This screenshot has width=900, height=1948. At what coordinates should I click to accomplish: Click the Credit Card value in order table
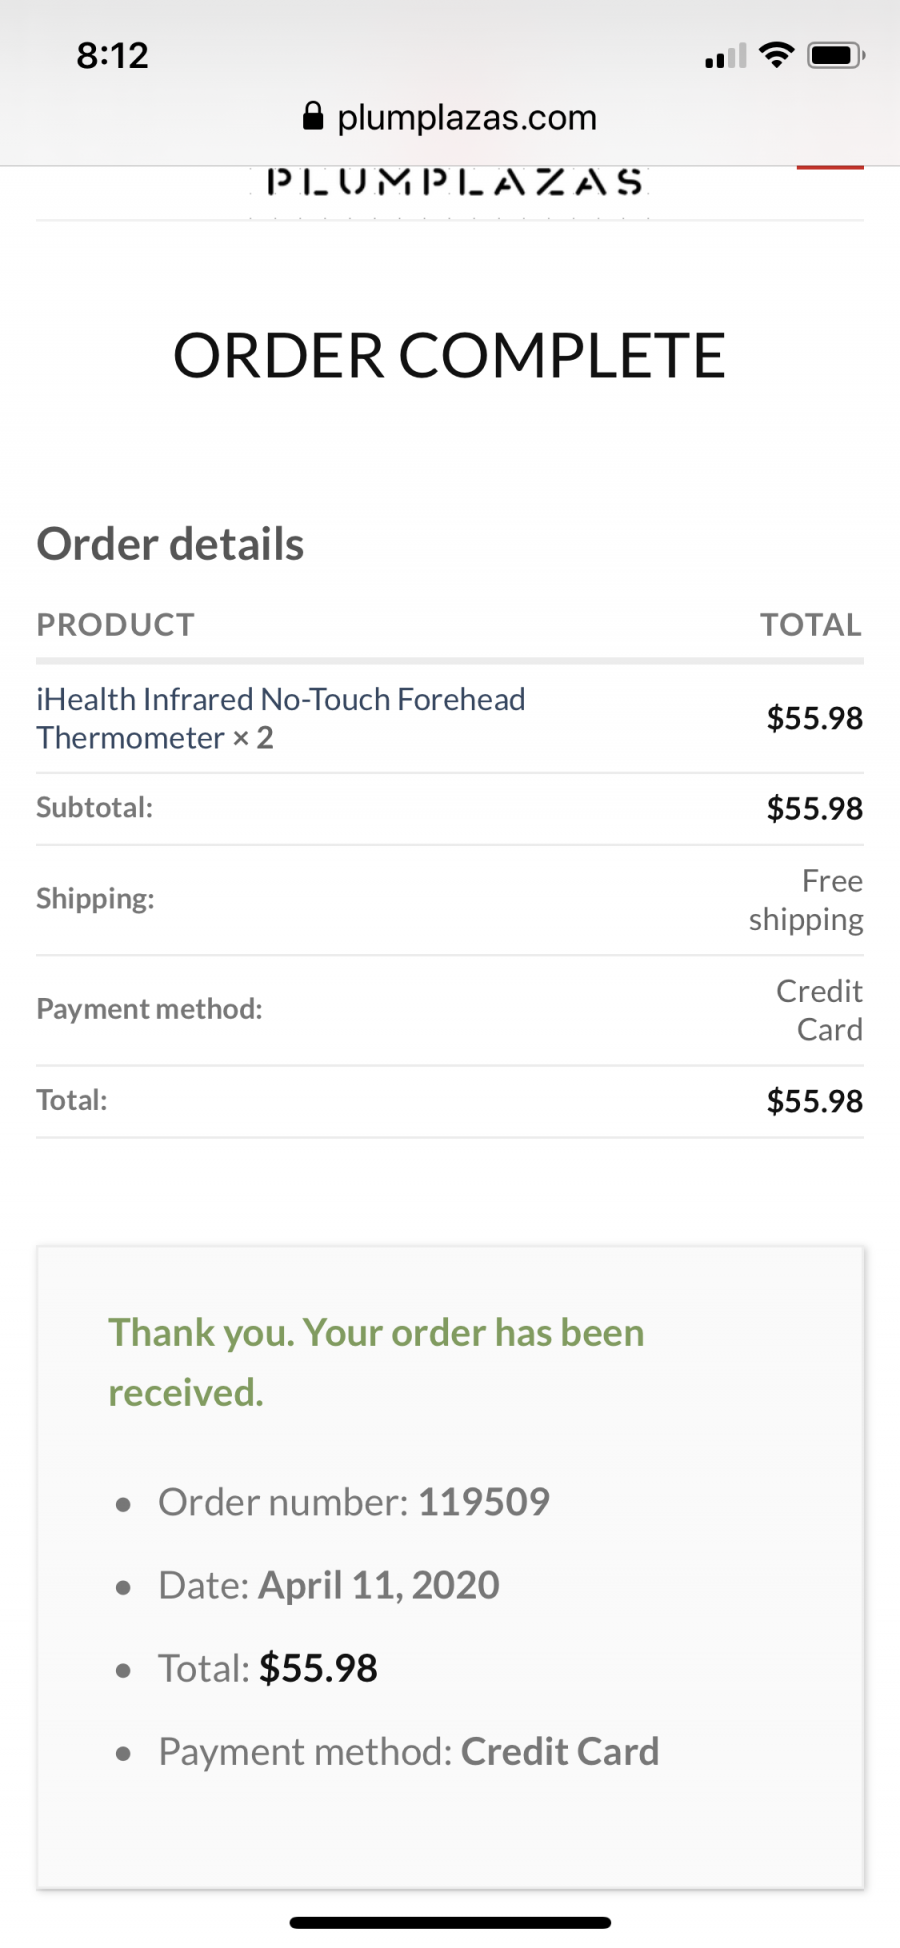point(820,1010)
